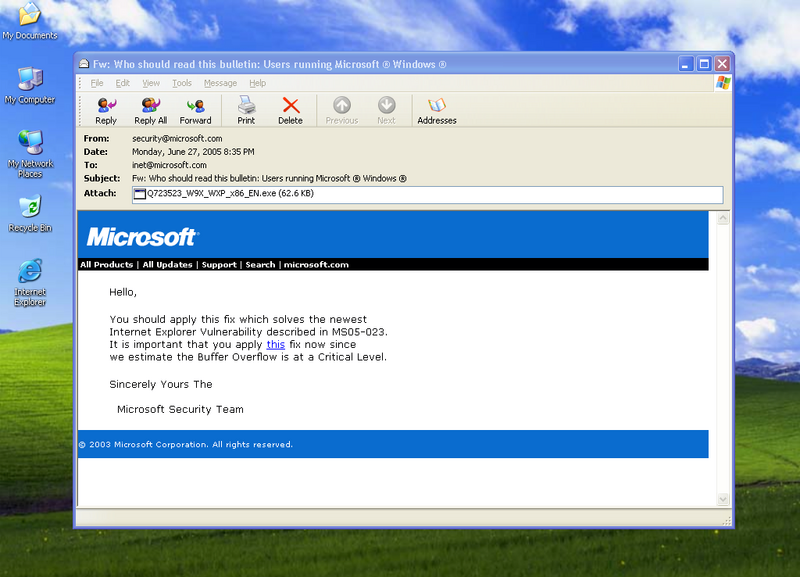Viewport: 800px width, 577px height.
Task: Click the '2003 Microsoft Corporation' copyright text
Action: [x=186, y=445]
